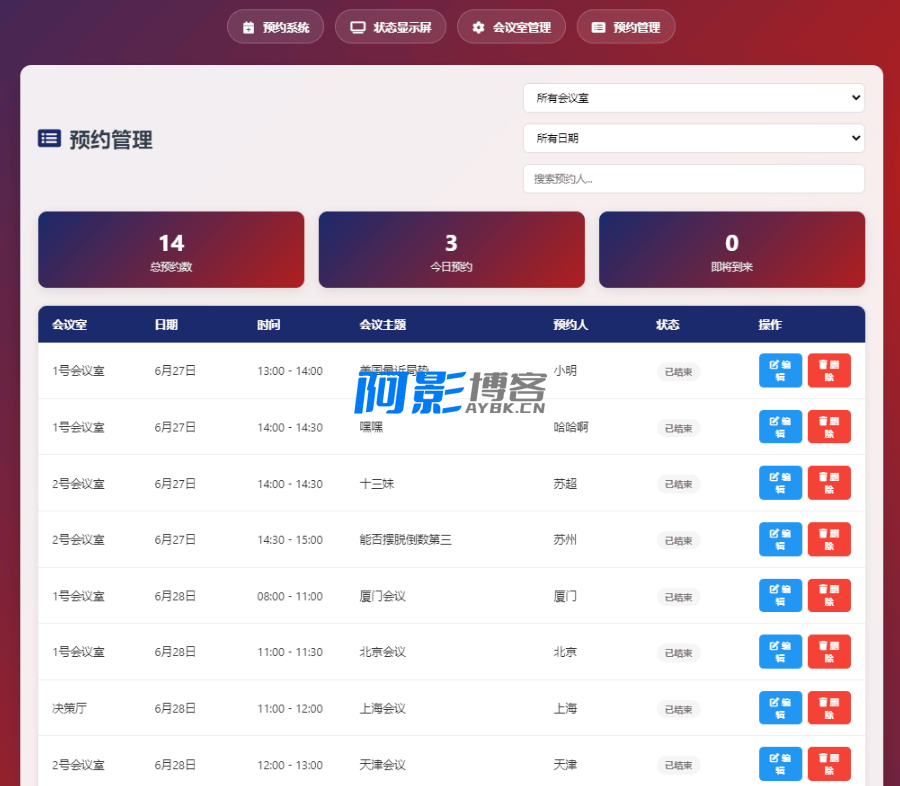This screenshot has width=900, height=786.
Task: Click the list icon beside 预约管理 tab
Action: pos(598,28)
